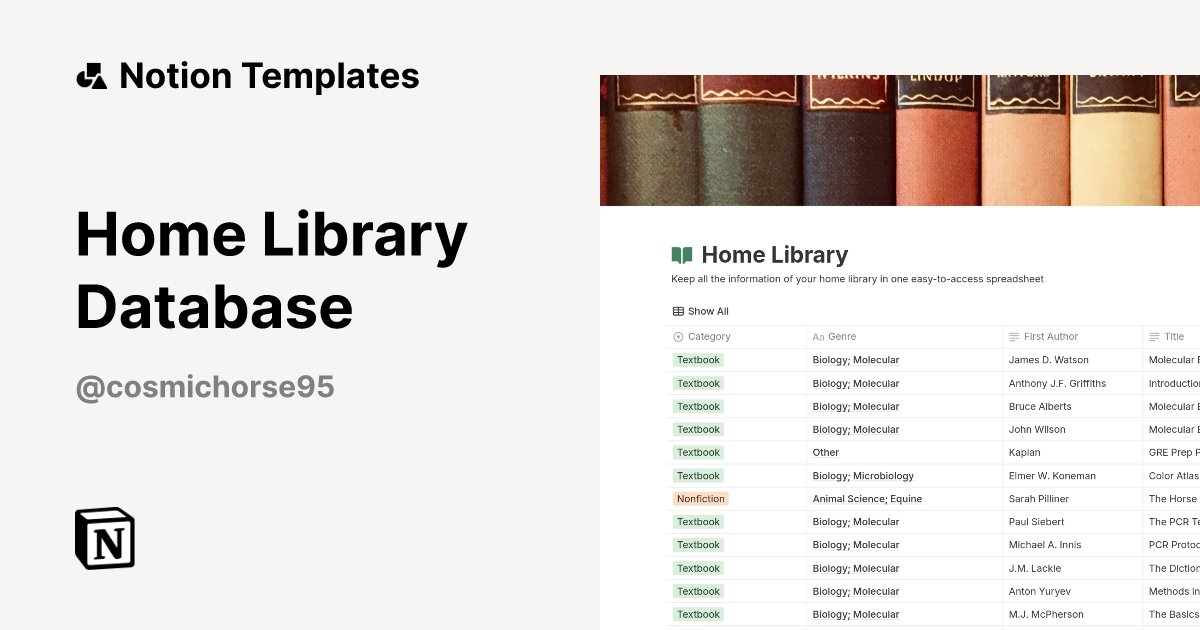Viewport: 1200px width, 630px height.
Task: Click the text icon beside the Title header
Action: tap(1155, 337)
